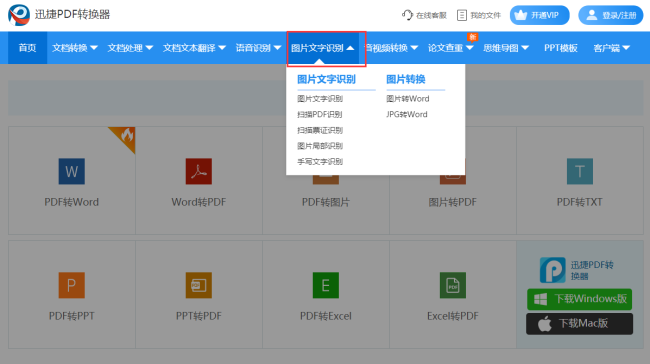
Task: Click the 图片文字识别 column heading
Action: pyautogui.click(x=326, y=79)
